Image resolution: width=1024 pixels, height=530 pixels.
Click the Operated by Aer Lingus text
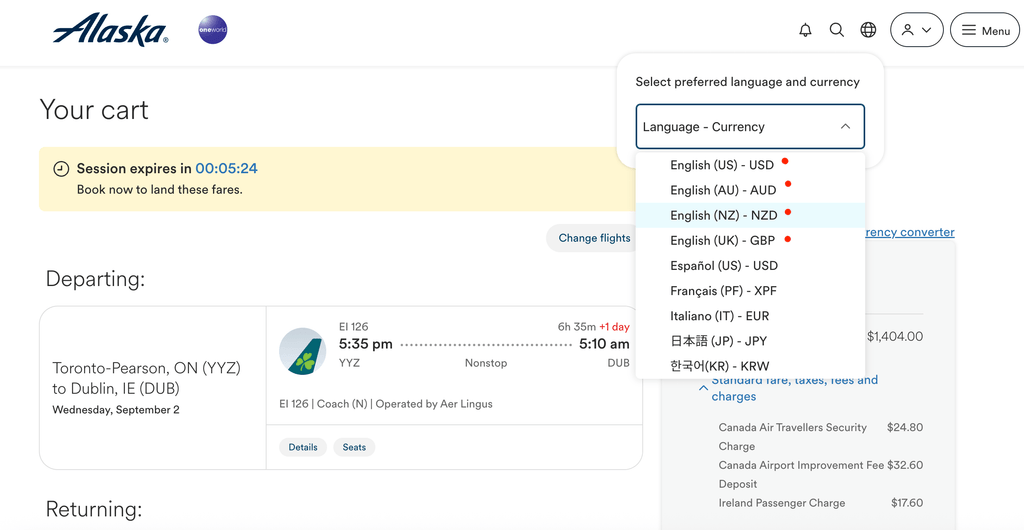pos(434,404)
